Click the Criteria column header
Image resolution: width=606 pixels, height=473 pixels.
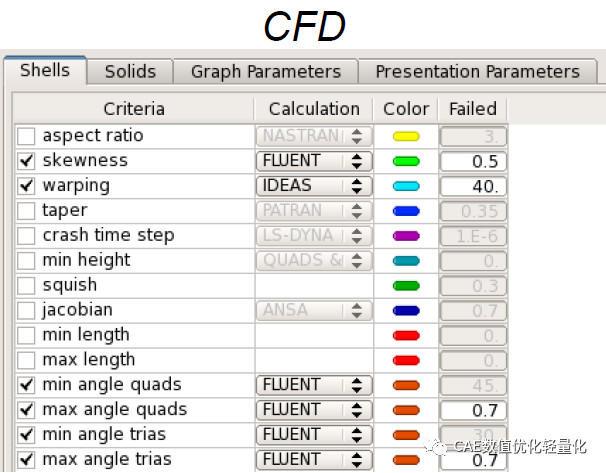tap(134, 109)
